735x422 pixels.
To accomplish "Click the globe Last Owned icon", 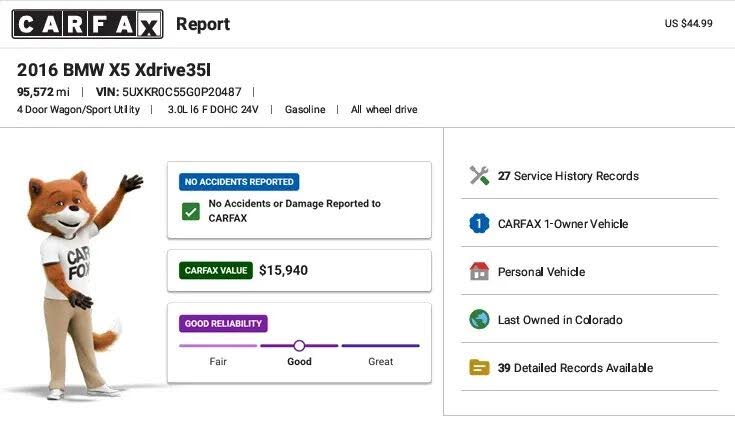I will 479,320.
